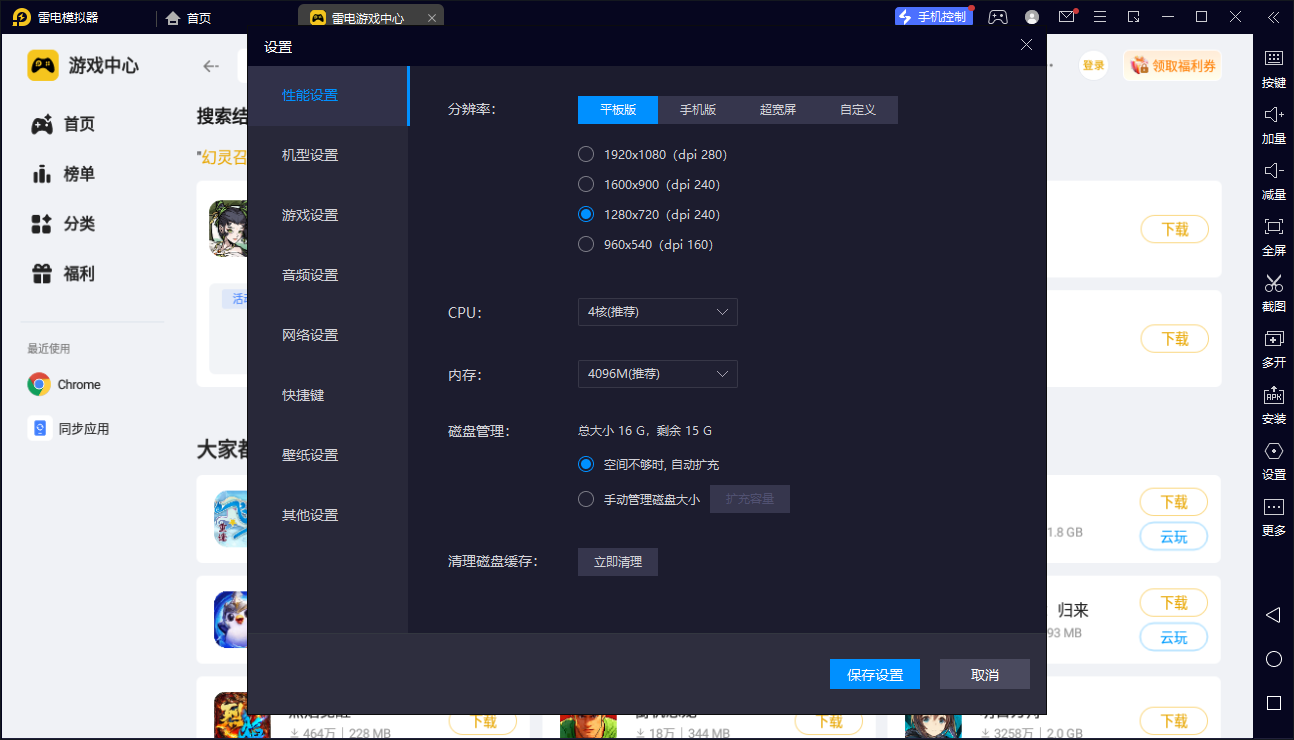Click 取消 to cancel settings

[x=985, y=675]
